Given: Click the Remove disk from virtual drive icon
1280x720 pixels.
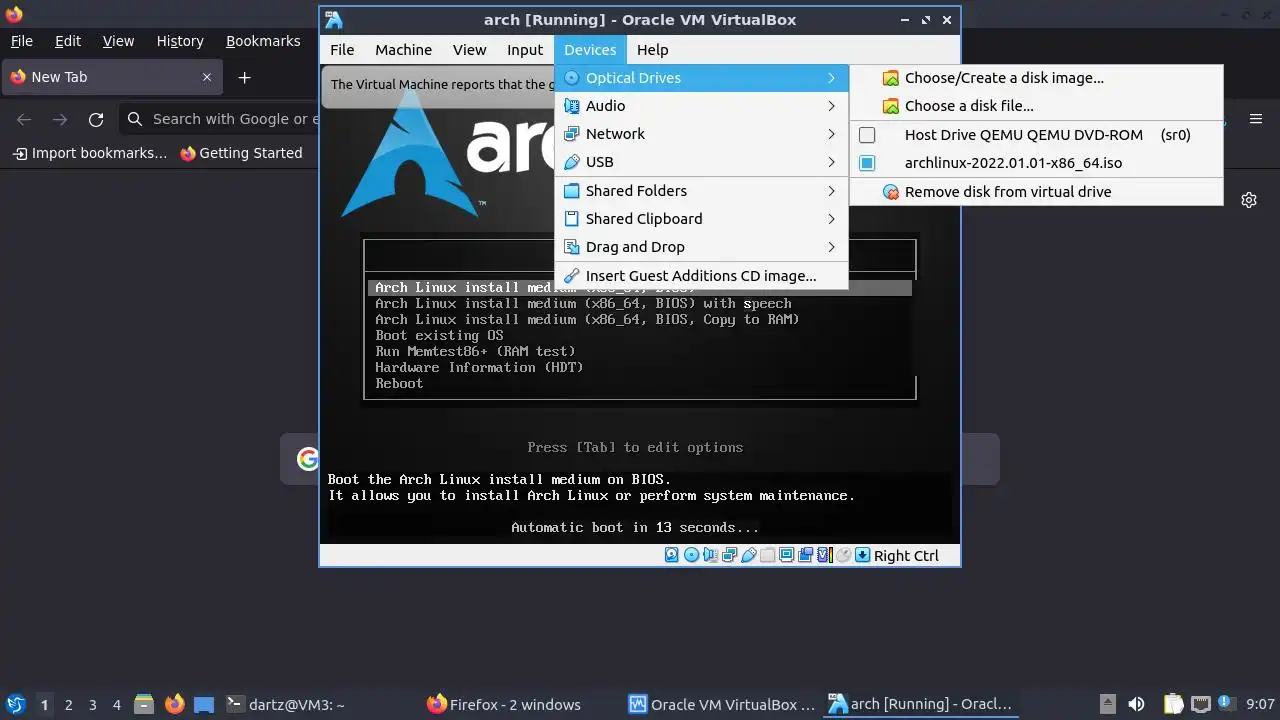Looking at the screenshot, I should click(x=891, y=192).
